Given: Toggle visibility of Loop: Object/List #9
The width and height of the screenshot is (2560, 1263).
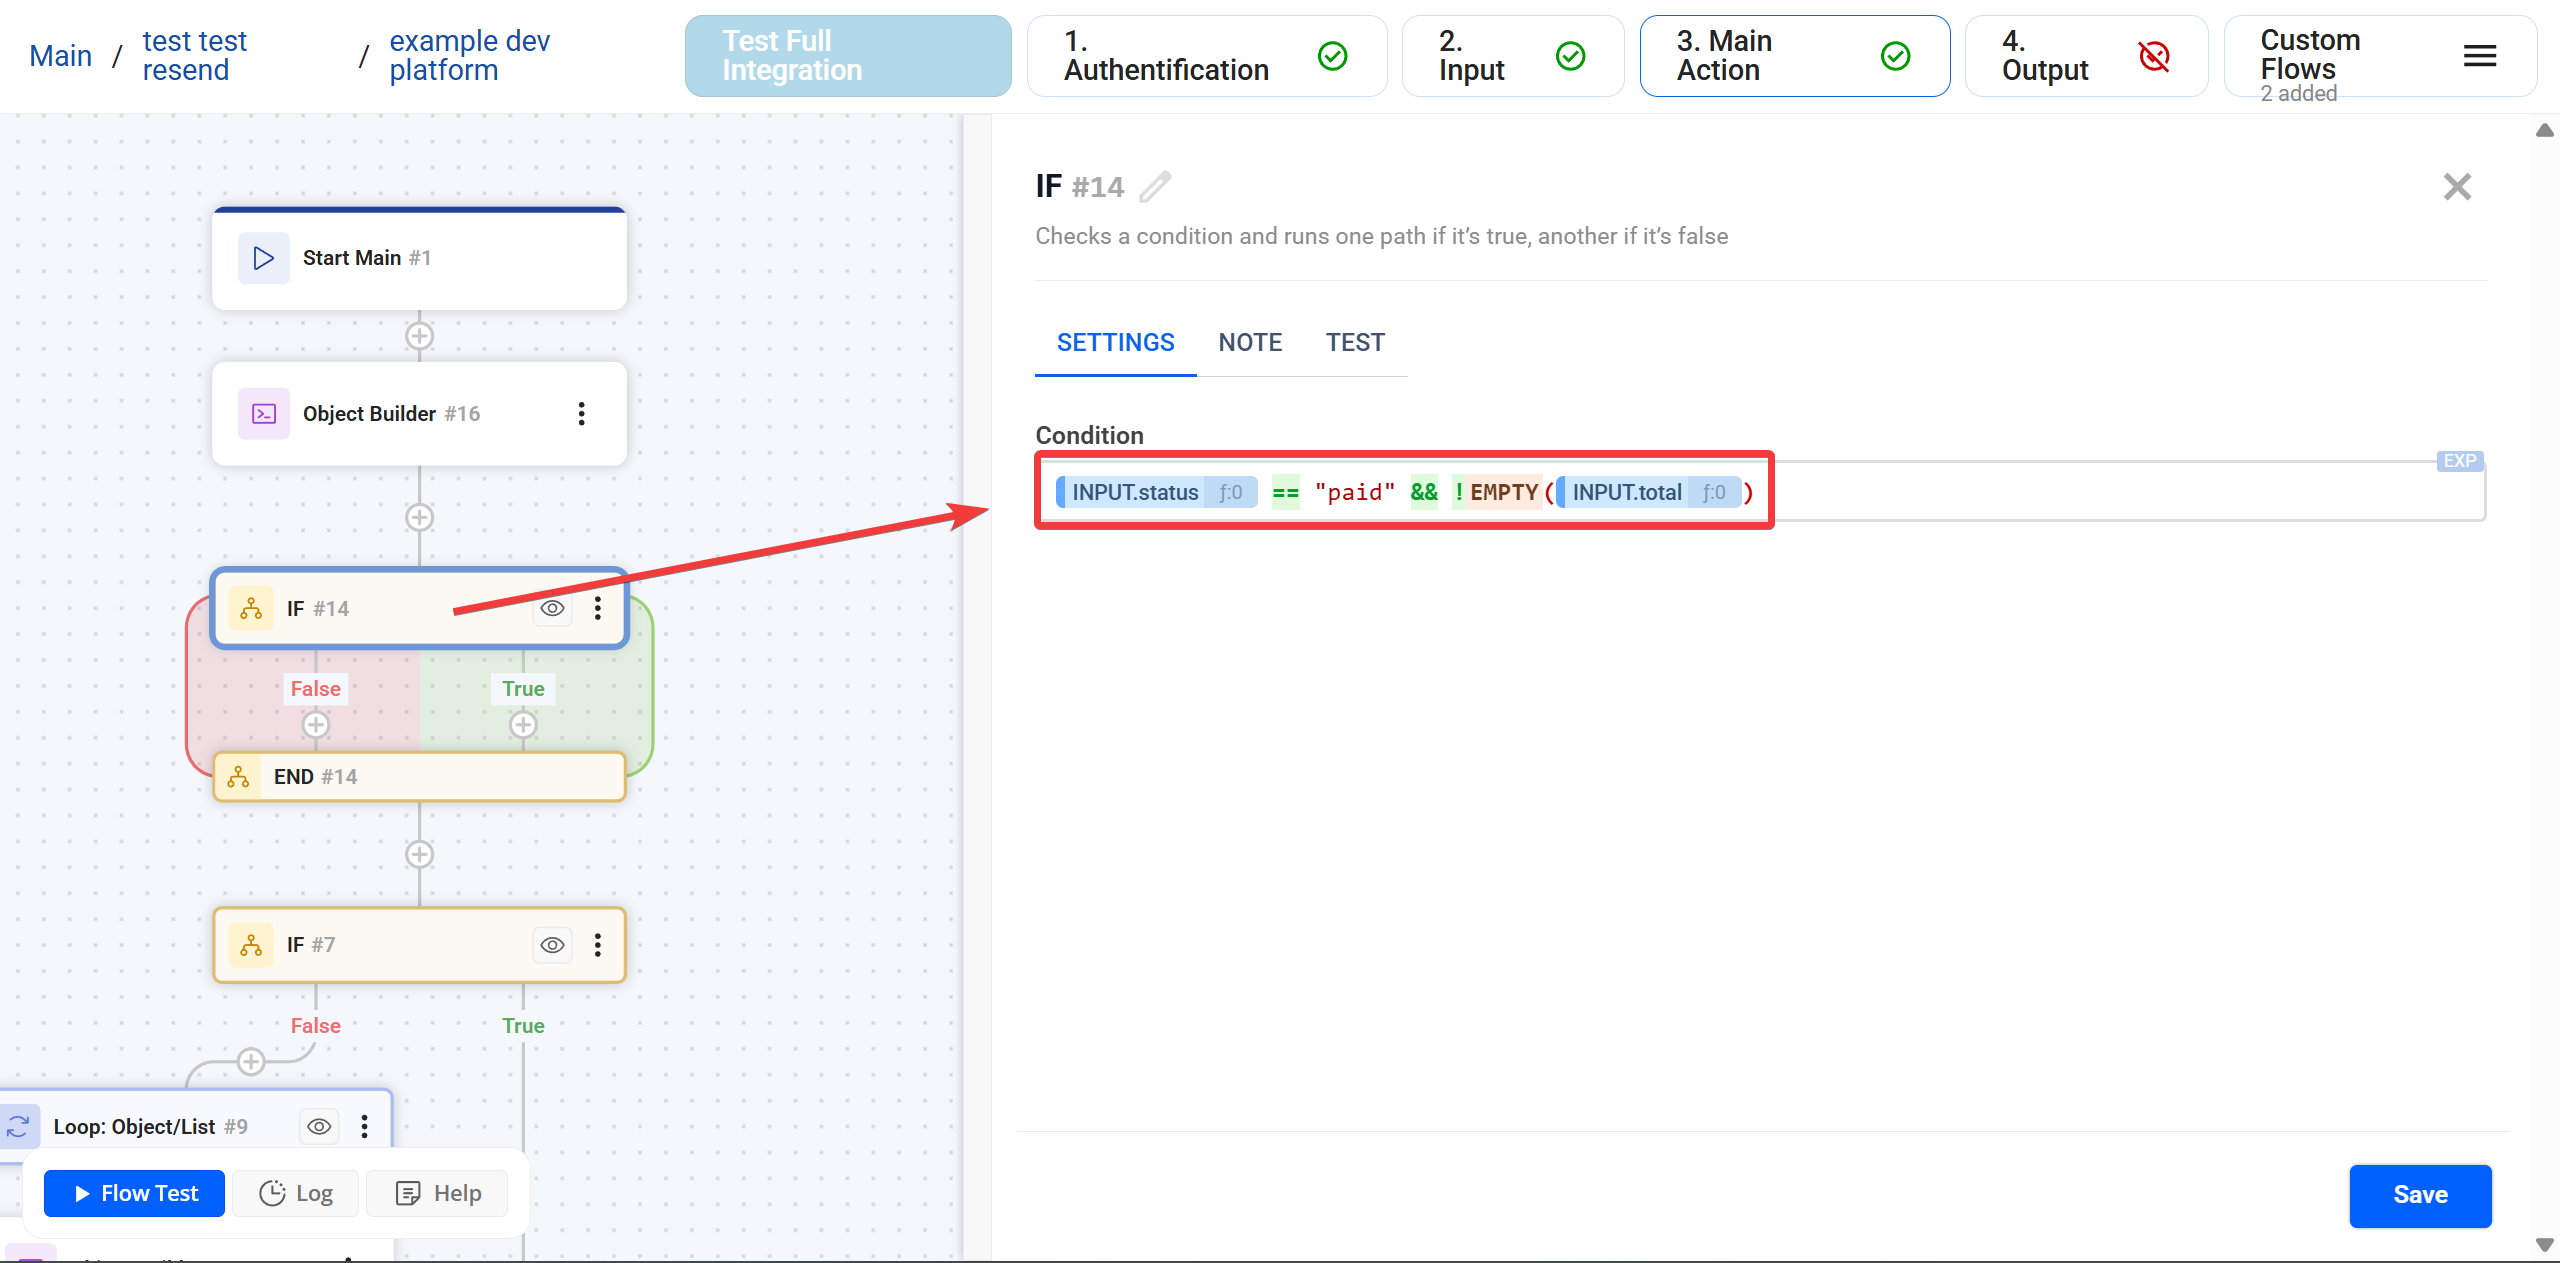Looking at the screenshot, I should point(319,1127).
